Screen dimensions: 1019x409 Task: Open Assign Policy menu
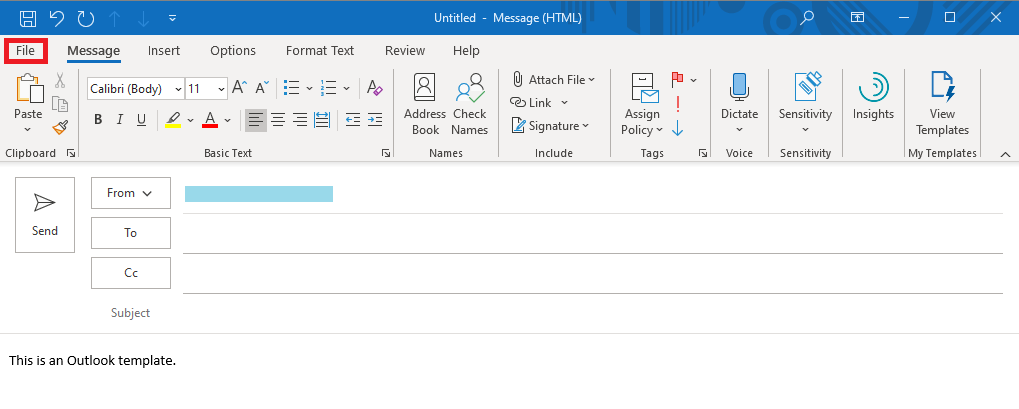click(642, 104)
